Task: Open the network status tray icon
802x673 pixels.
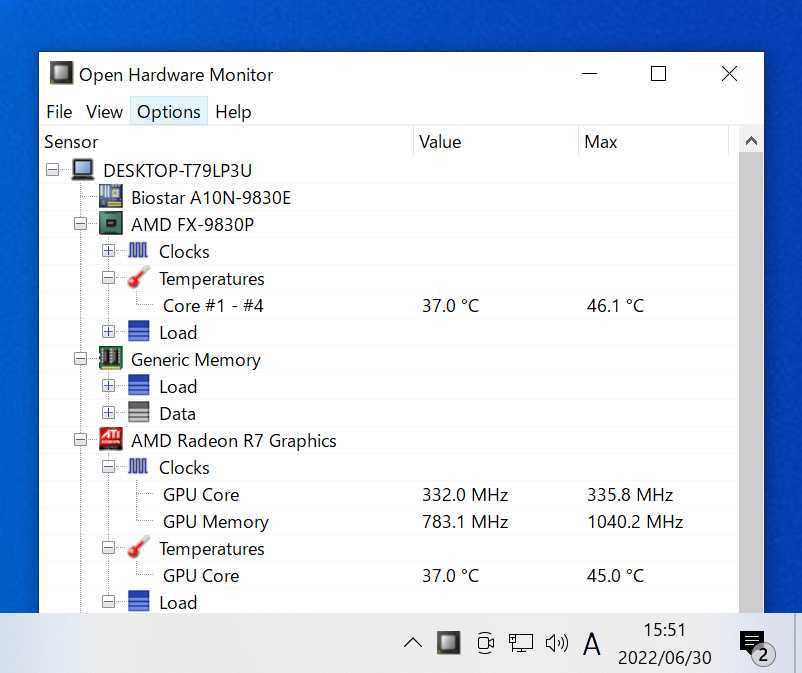Action: pyautogui.click(x=521, y=643)
